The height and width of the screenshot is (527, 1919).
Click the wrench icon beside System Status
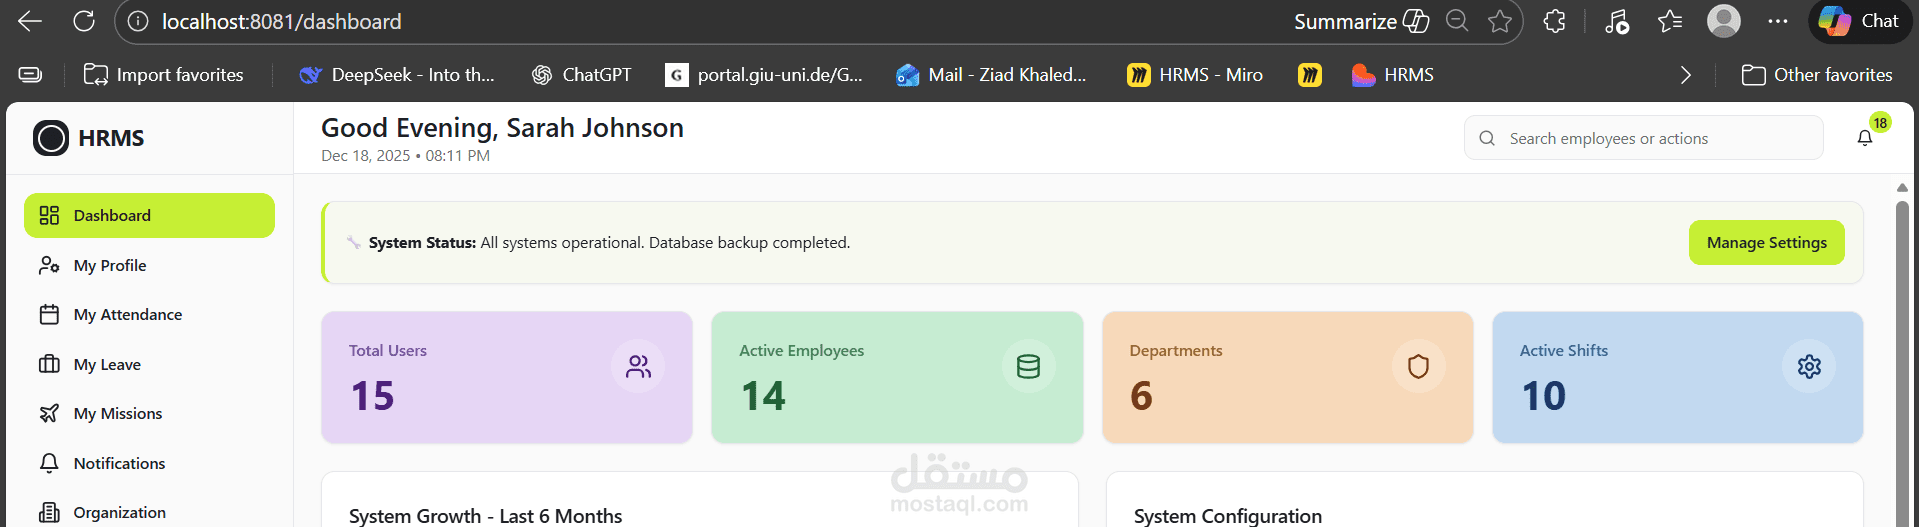pos(353,242)
